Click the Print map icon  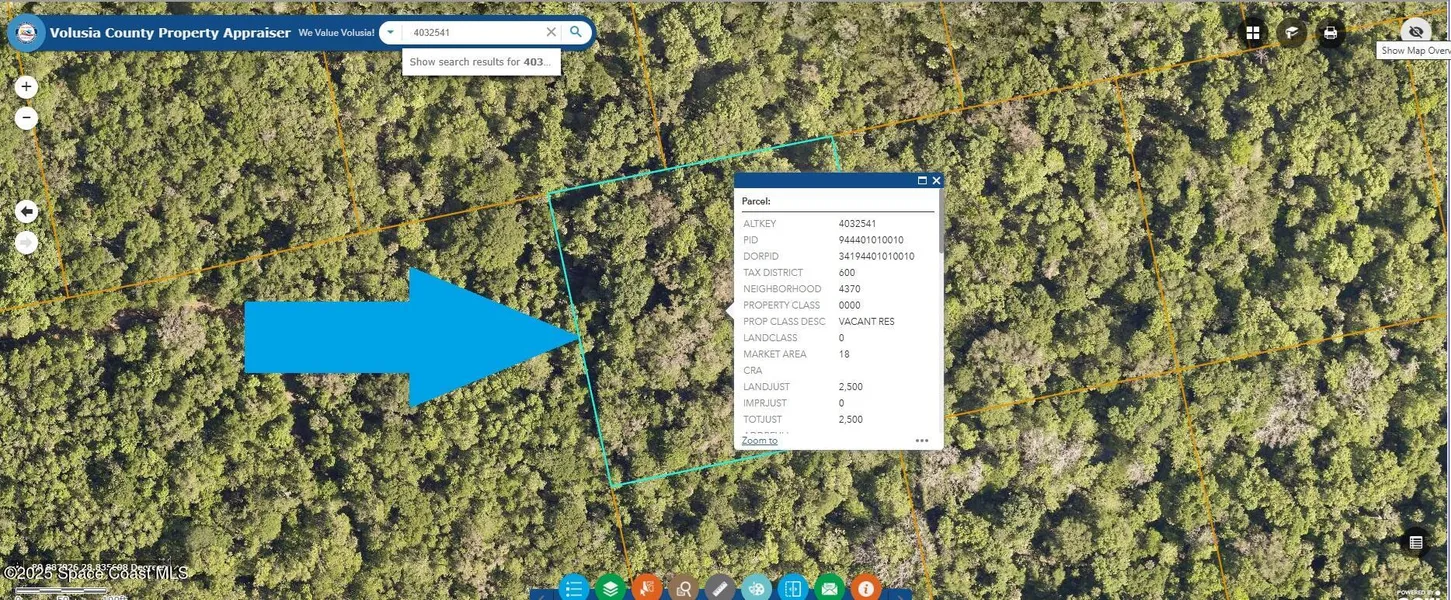click(x=1330, y=33)
